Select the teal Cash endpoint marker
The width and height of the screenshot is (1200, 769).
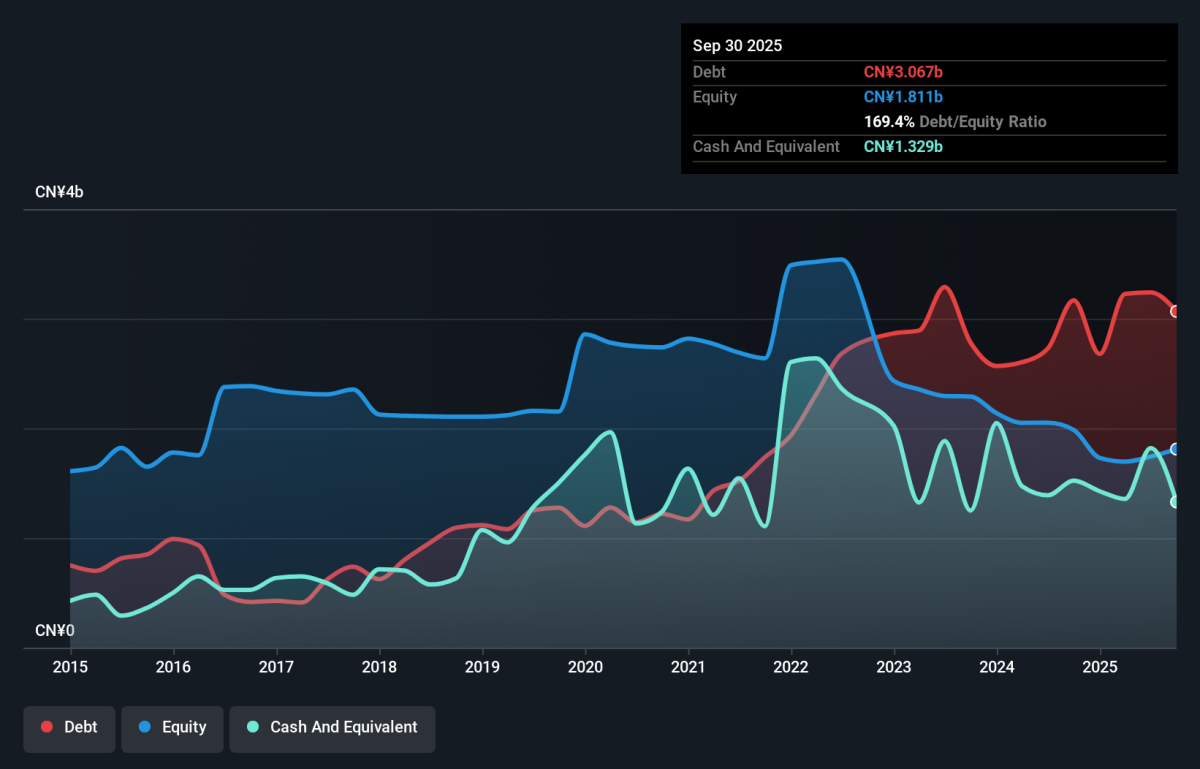coord(1176,502)
